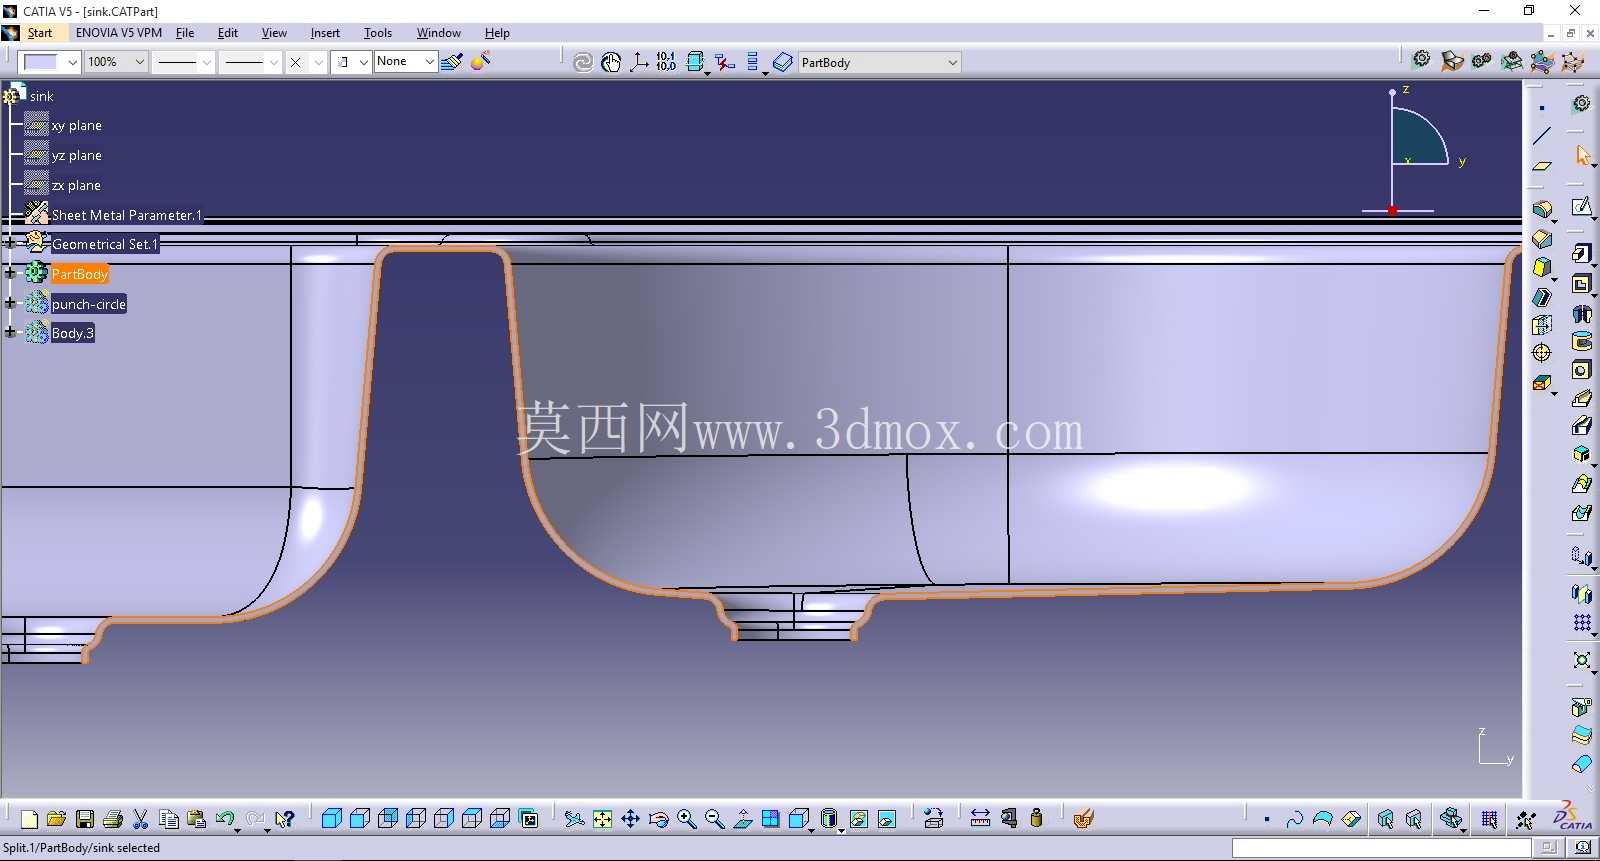The image size is (1600, 861).
Task: Select the Pan tool icon
Action: (x=630, y=819)
